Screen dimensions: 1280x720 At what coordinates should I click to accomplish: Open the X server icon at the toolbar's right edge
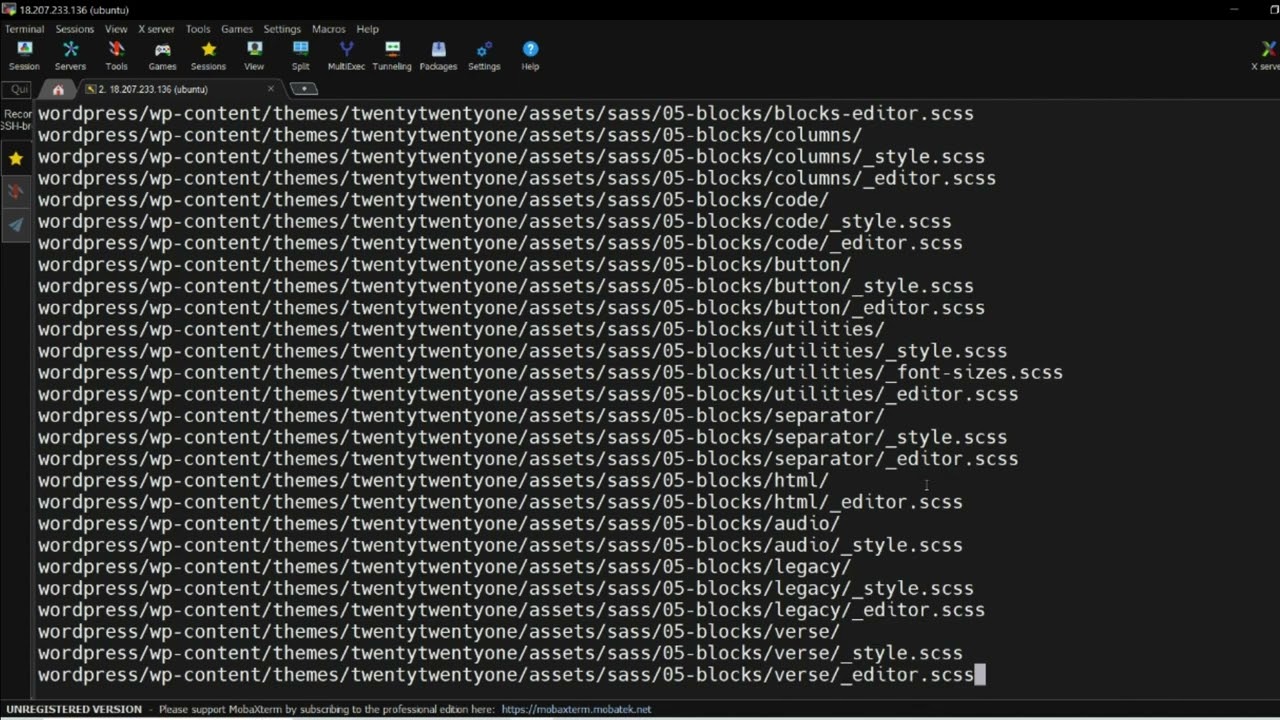(1266, 56)
